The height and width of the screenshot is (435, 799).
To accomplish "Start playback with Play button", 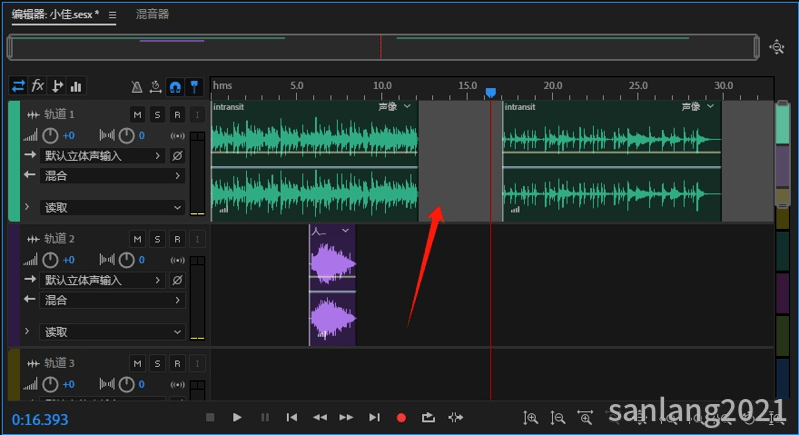I will tap(237, 417).
